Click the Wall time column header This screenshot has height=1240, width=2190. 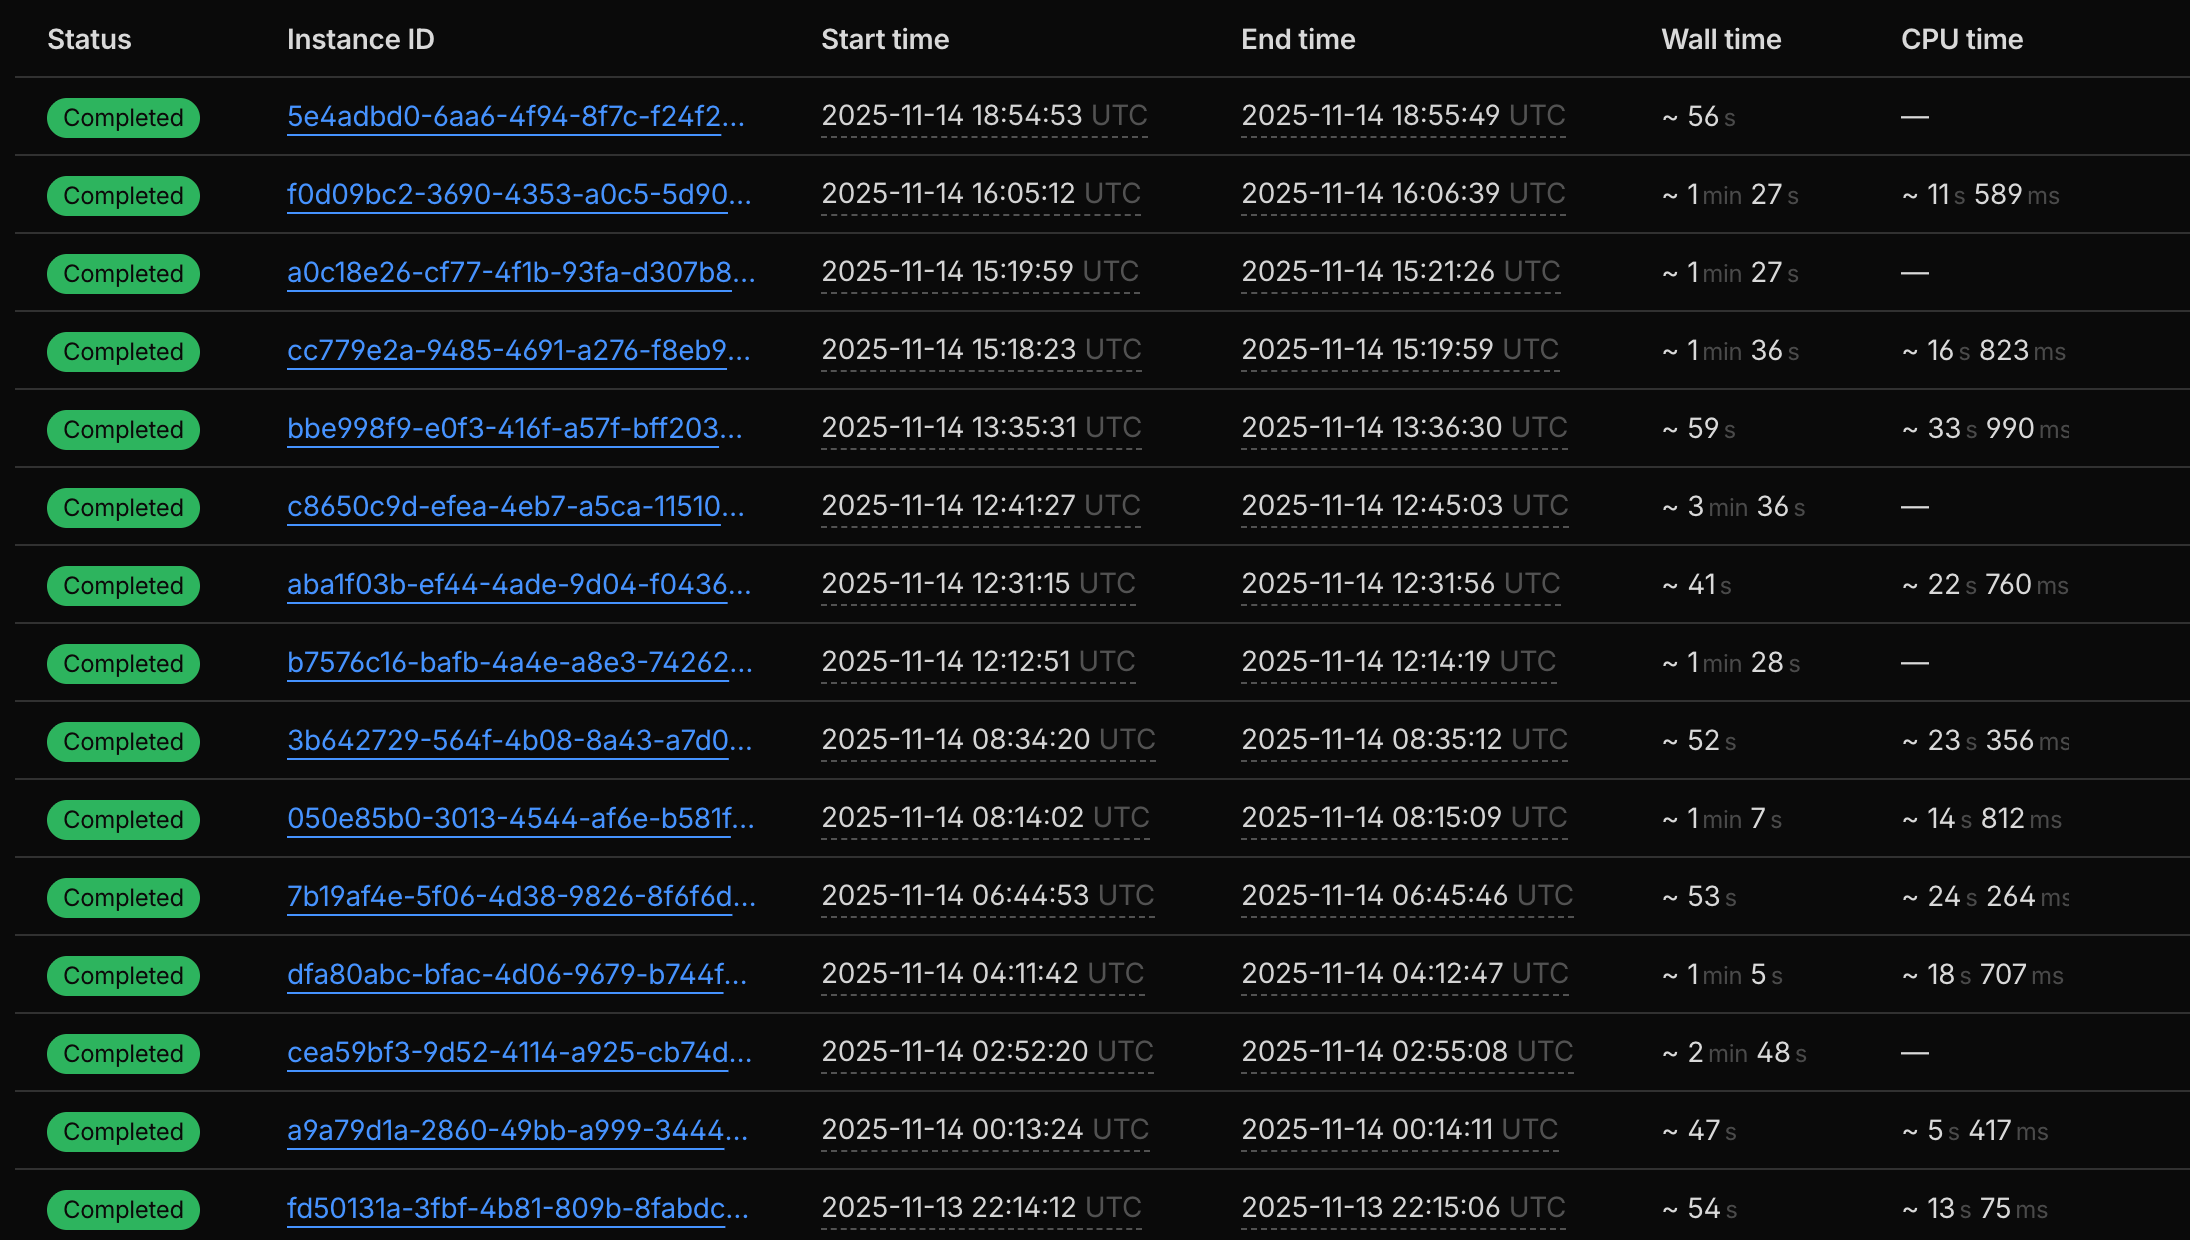tap(1720, 40)
